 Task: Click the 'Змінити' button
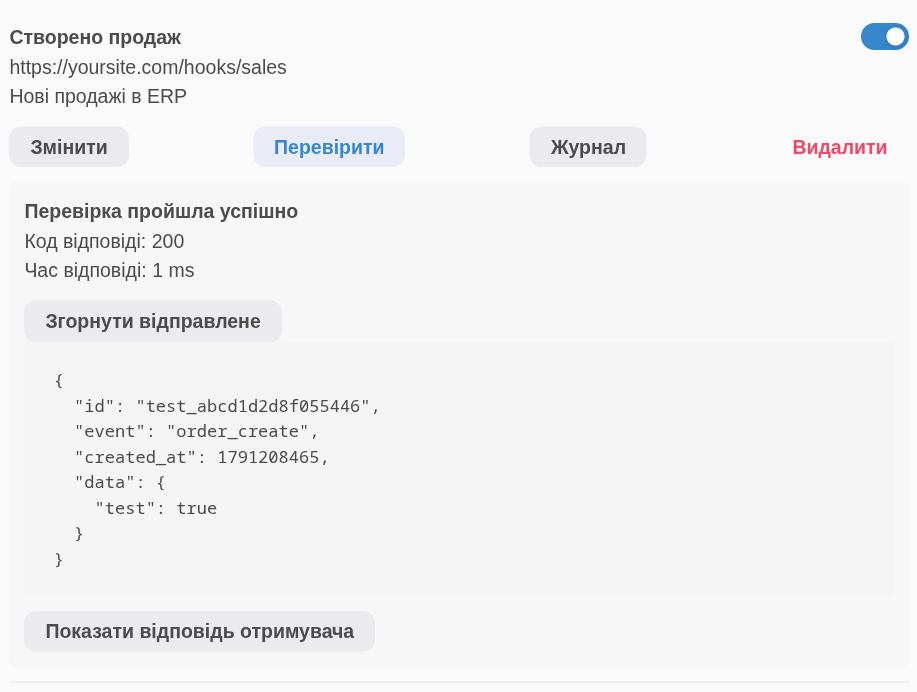tap(69, 147)
